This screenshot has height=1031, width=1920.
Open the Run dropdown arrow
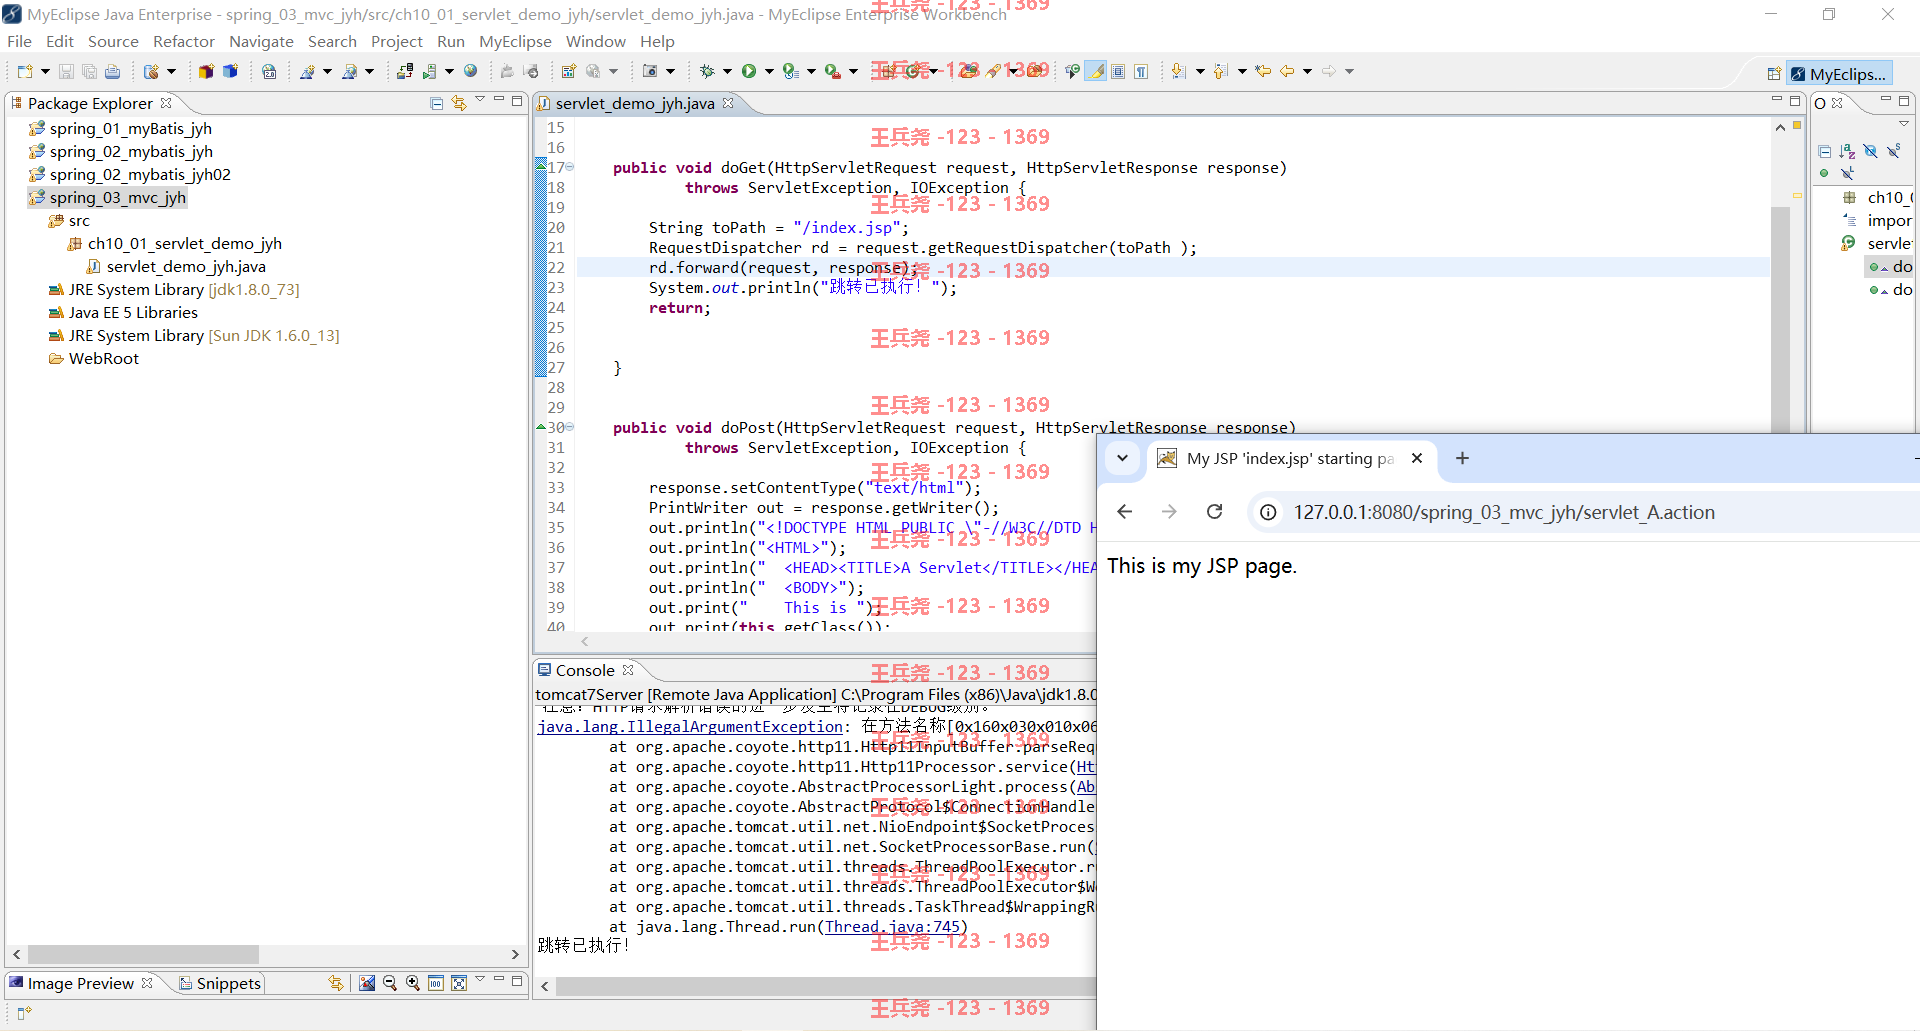coord(769,71)
